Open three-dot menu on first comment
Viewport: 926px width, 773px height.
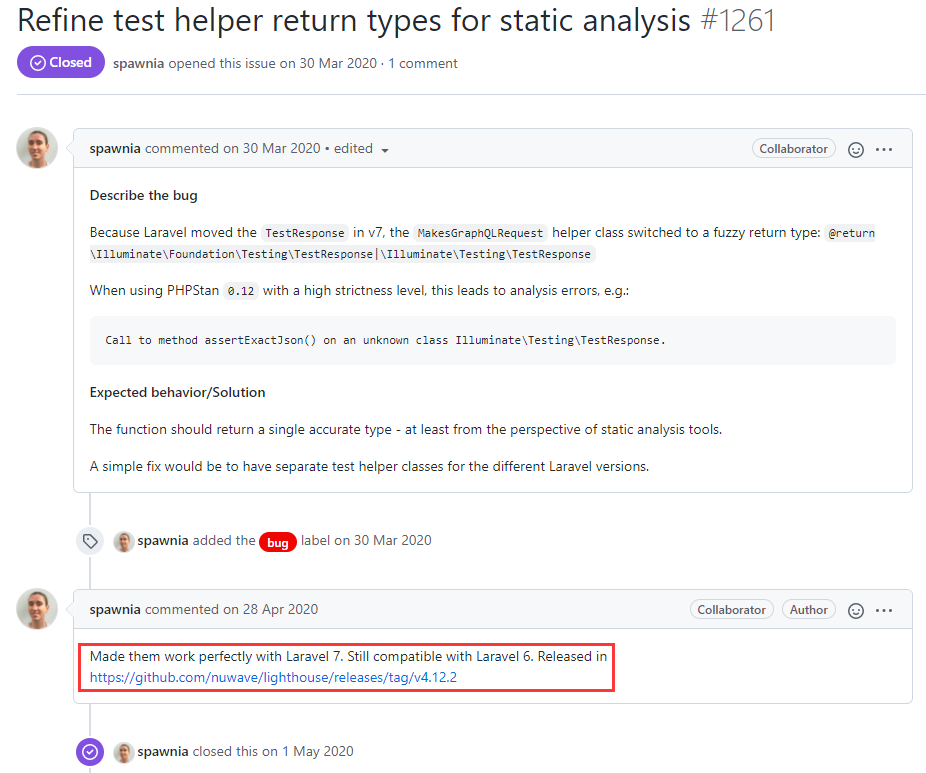point(884,149)
